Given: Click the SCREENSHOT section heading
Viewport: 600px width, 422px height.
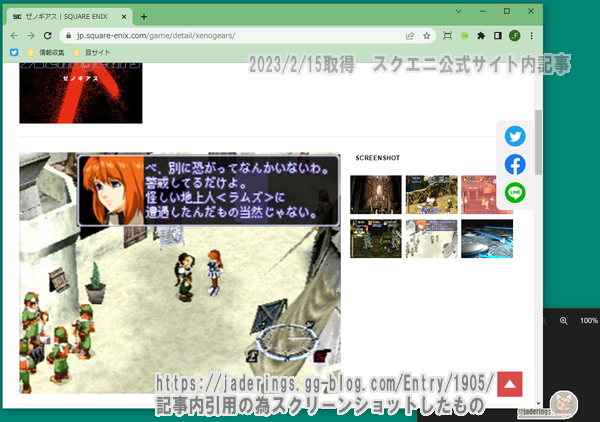Looking at the screenshot, I should pyautogui.click(x=378, y=158).
